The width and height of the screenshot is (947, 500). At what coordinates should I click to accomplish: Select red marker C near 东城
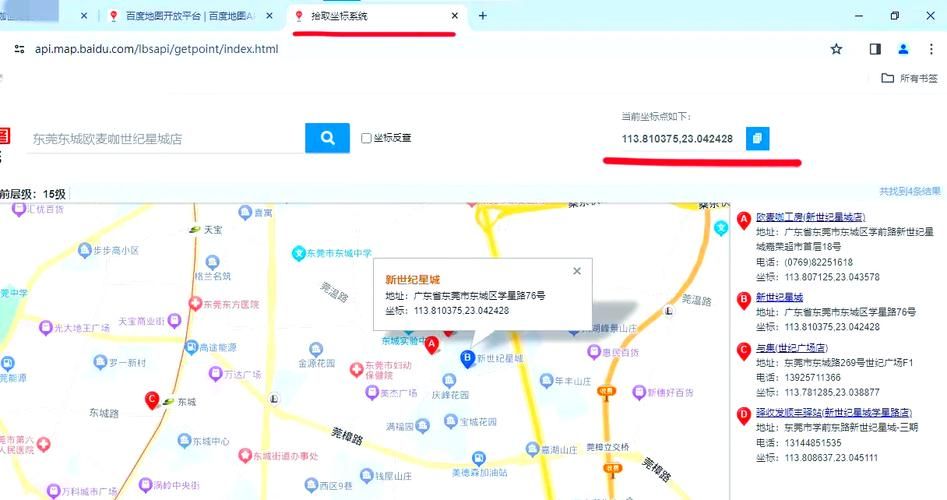(153, 399)
